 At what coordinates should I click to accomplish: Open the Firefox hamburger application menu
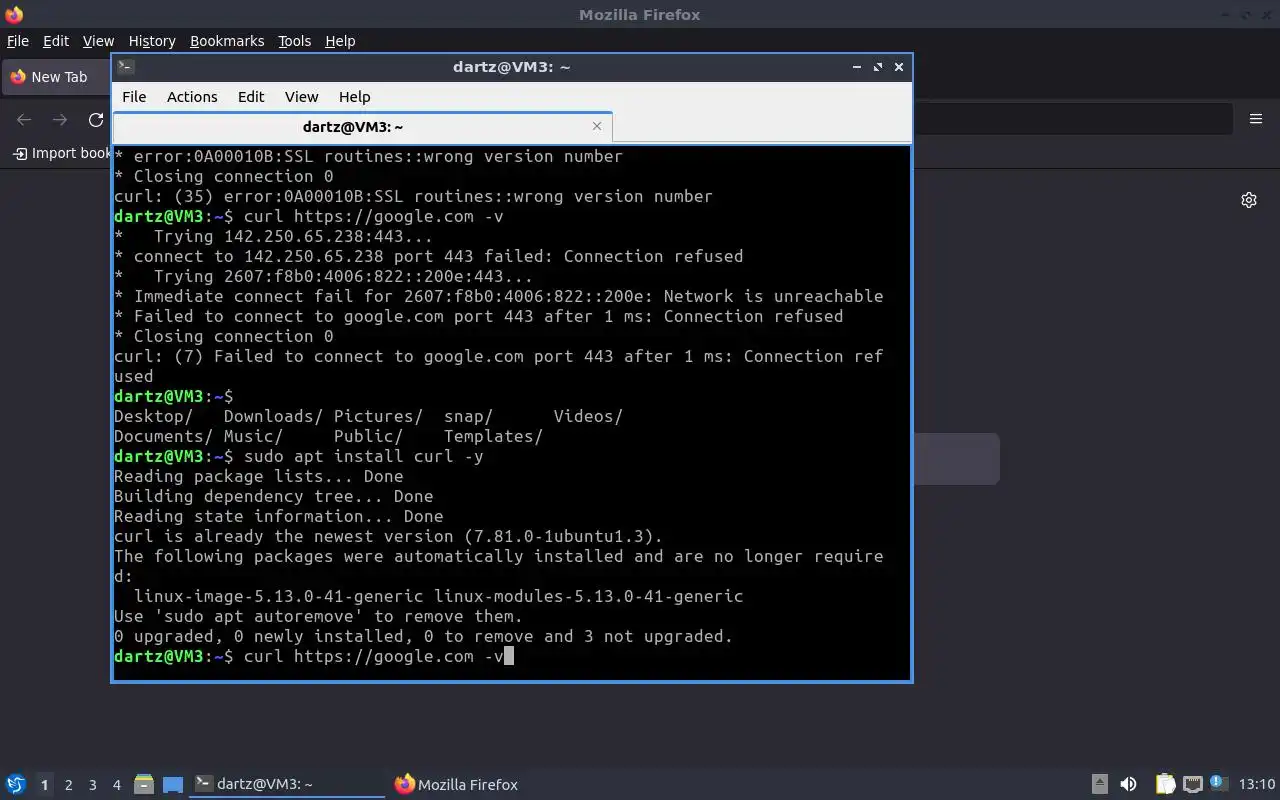[1256, 119]
